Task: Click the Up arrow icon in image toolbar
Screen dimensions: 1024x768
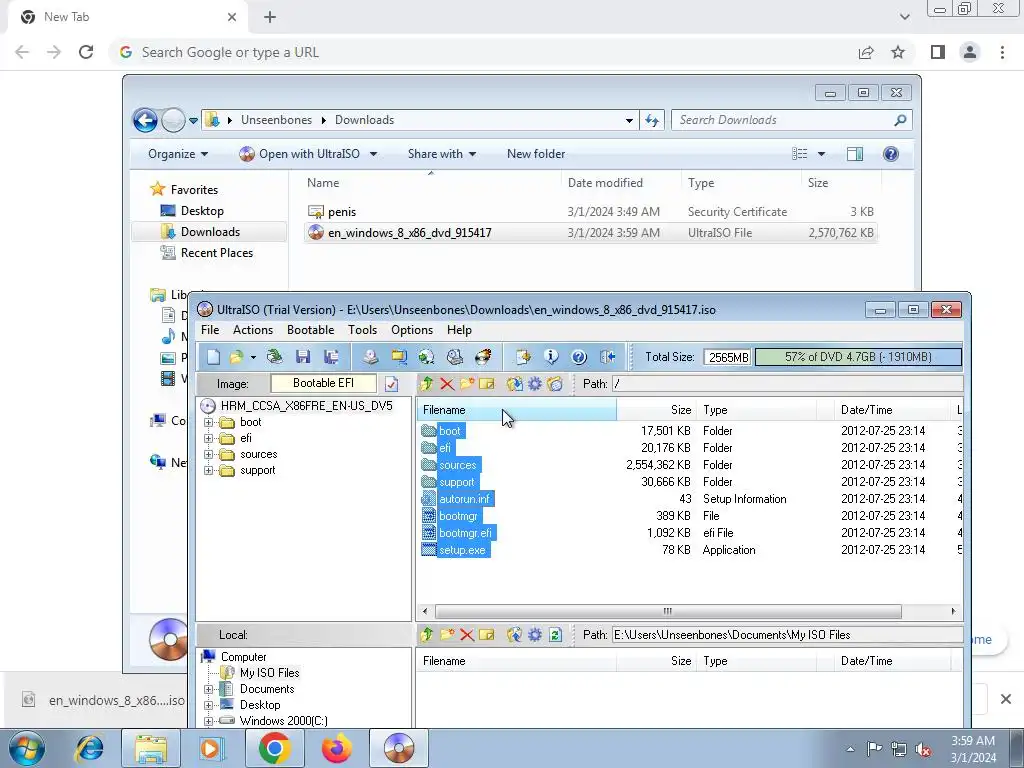Action: [x=427, y=384]
